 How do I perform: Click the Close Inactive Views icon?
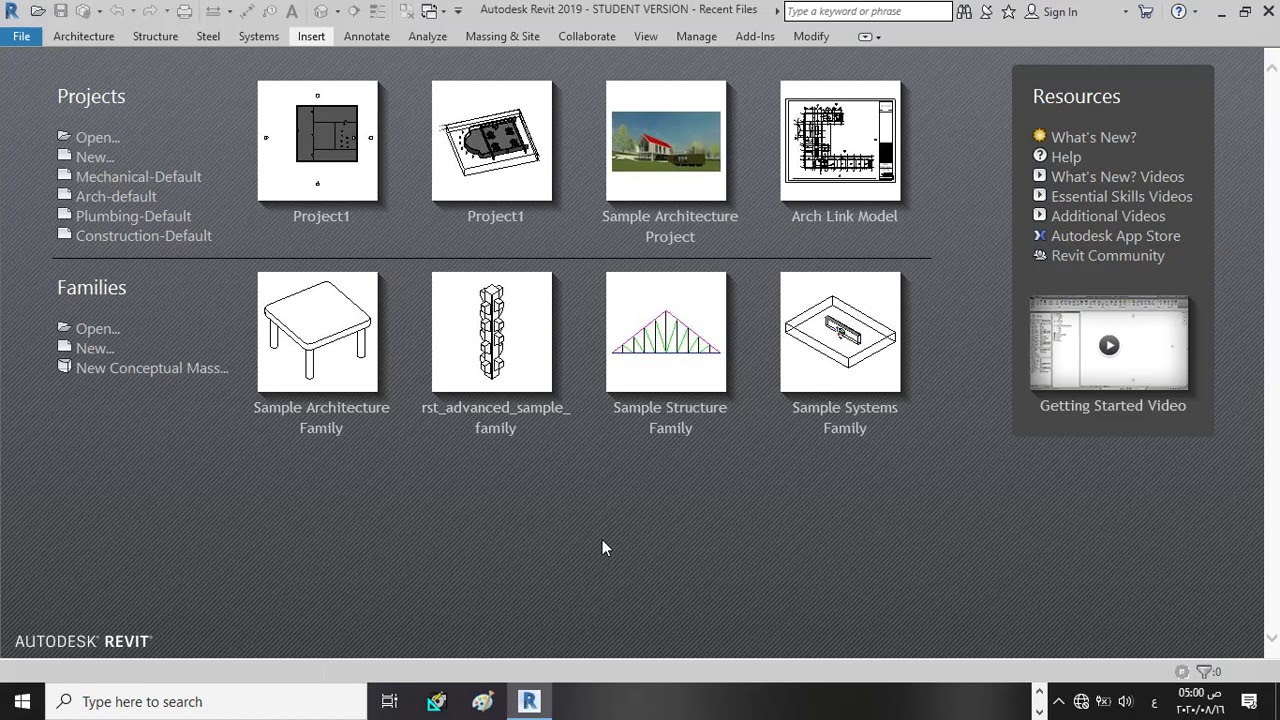tap(407, 11)
